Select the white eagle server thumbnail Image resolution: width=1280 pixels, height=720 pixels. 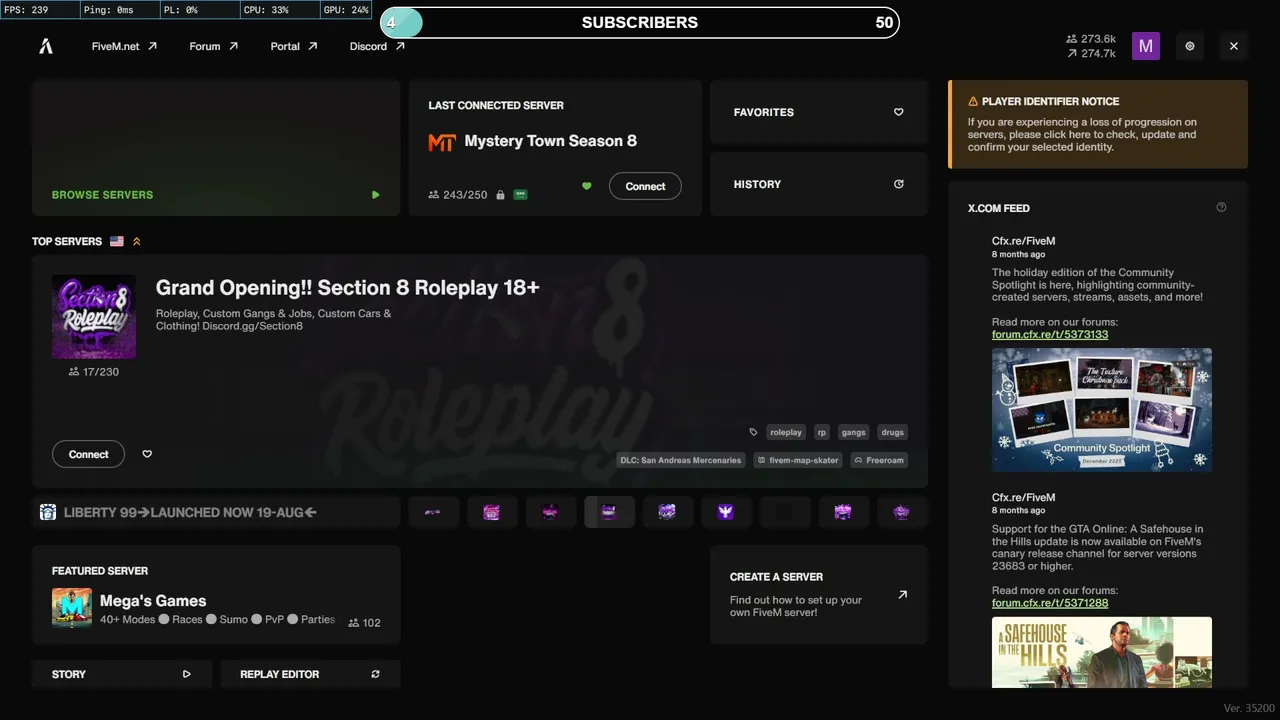pos(726,512)
